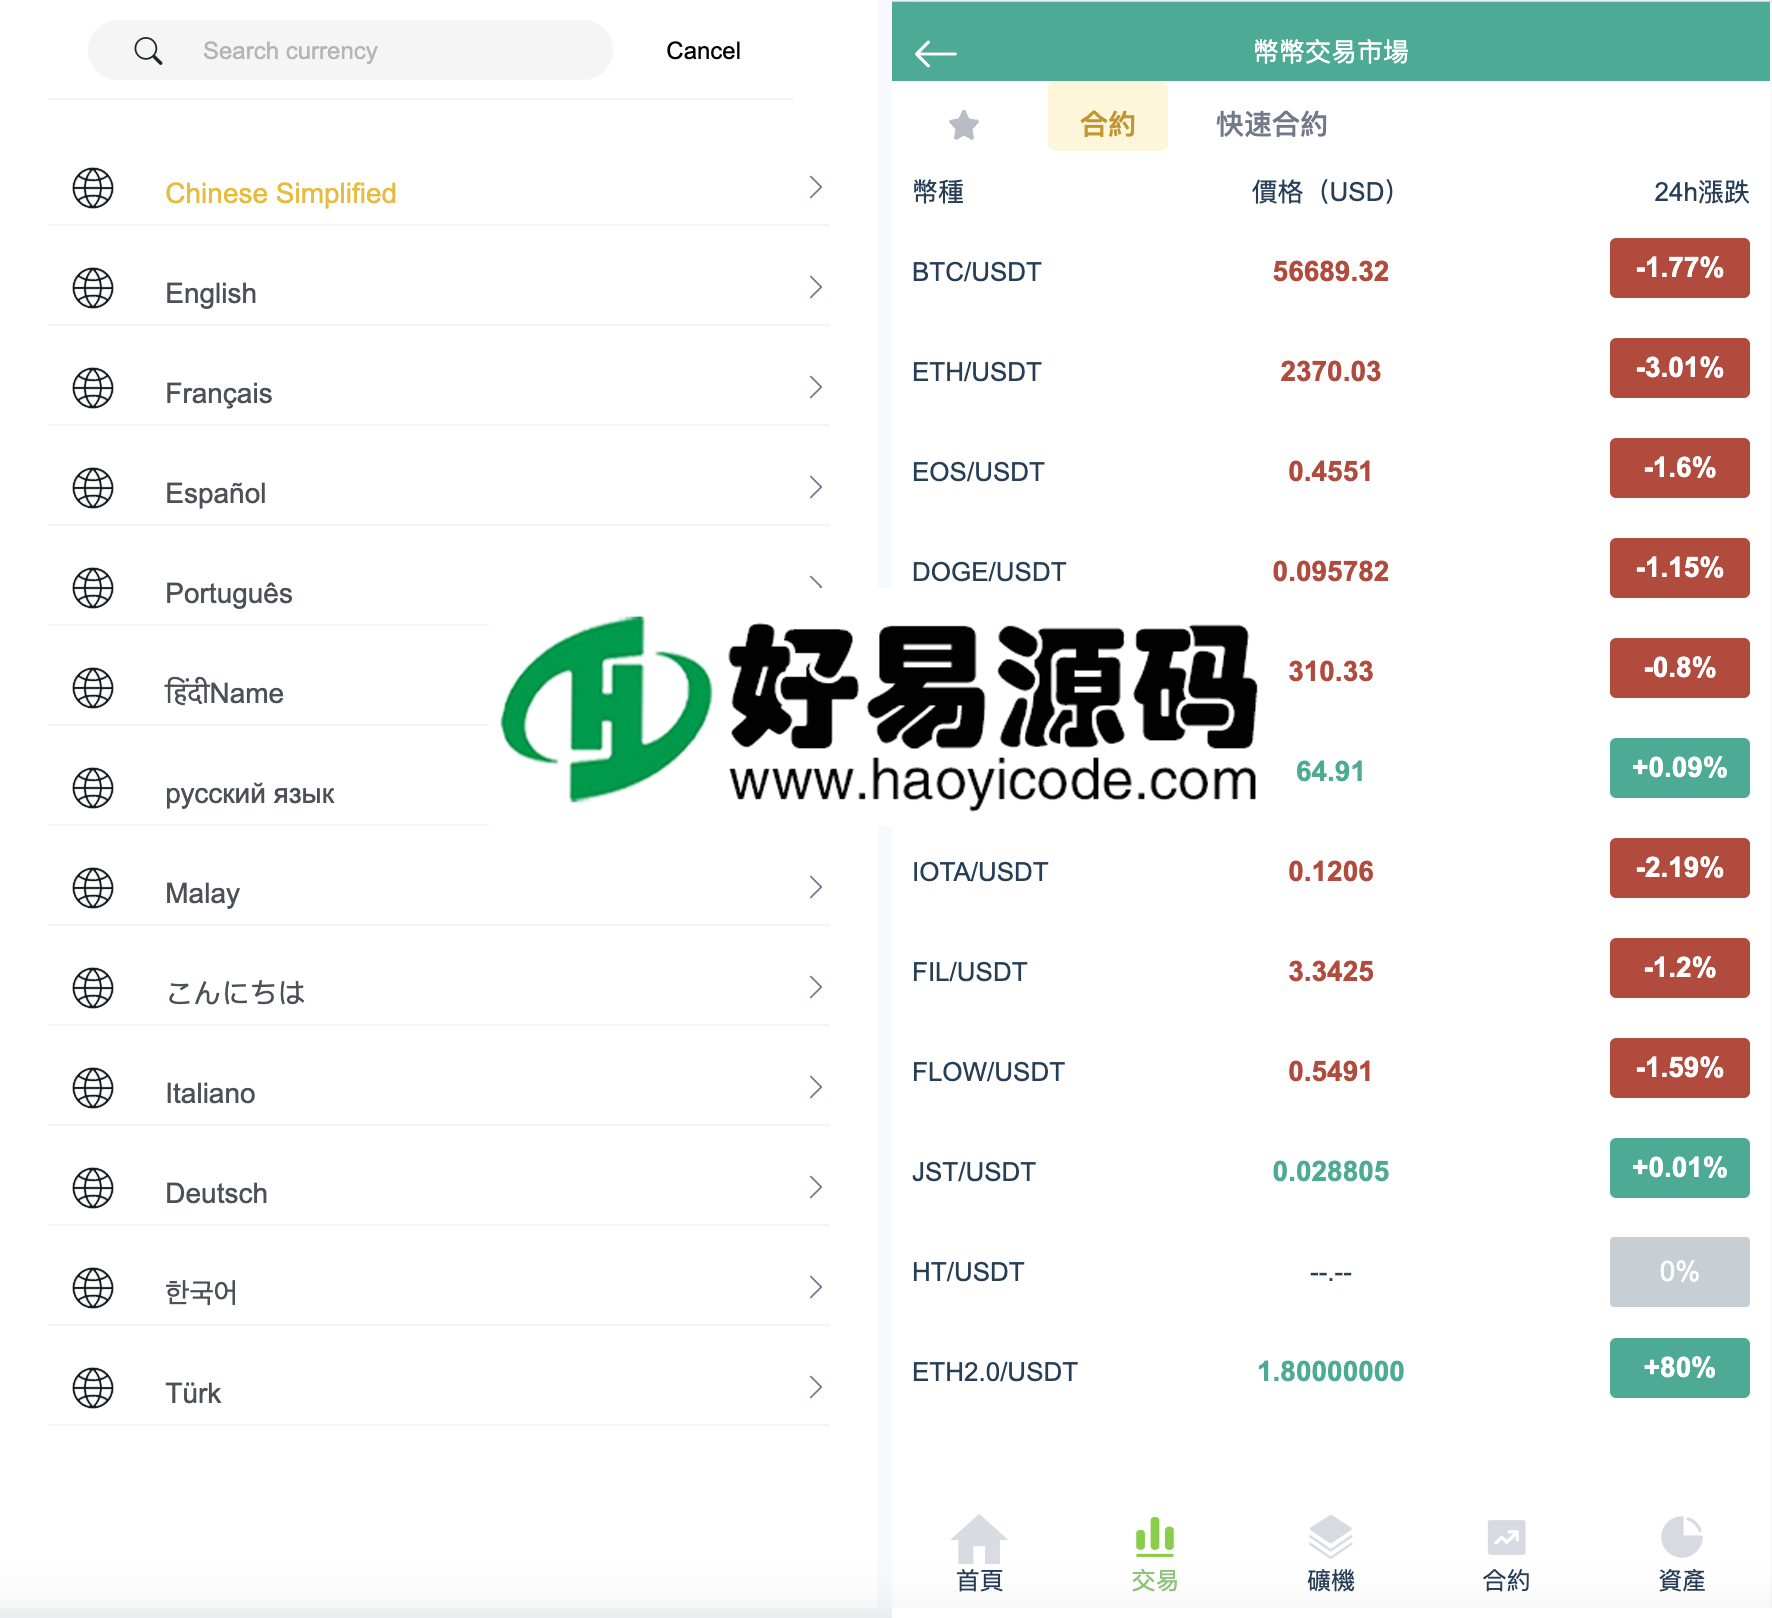
Task: Expand chevron on Deutsch row
Action: (816, 1188)
